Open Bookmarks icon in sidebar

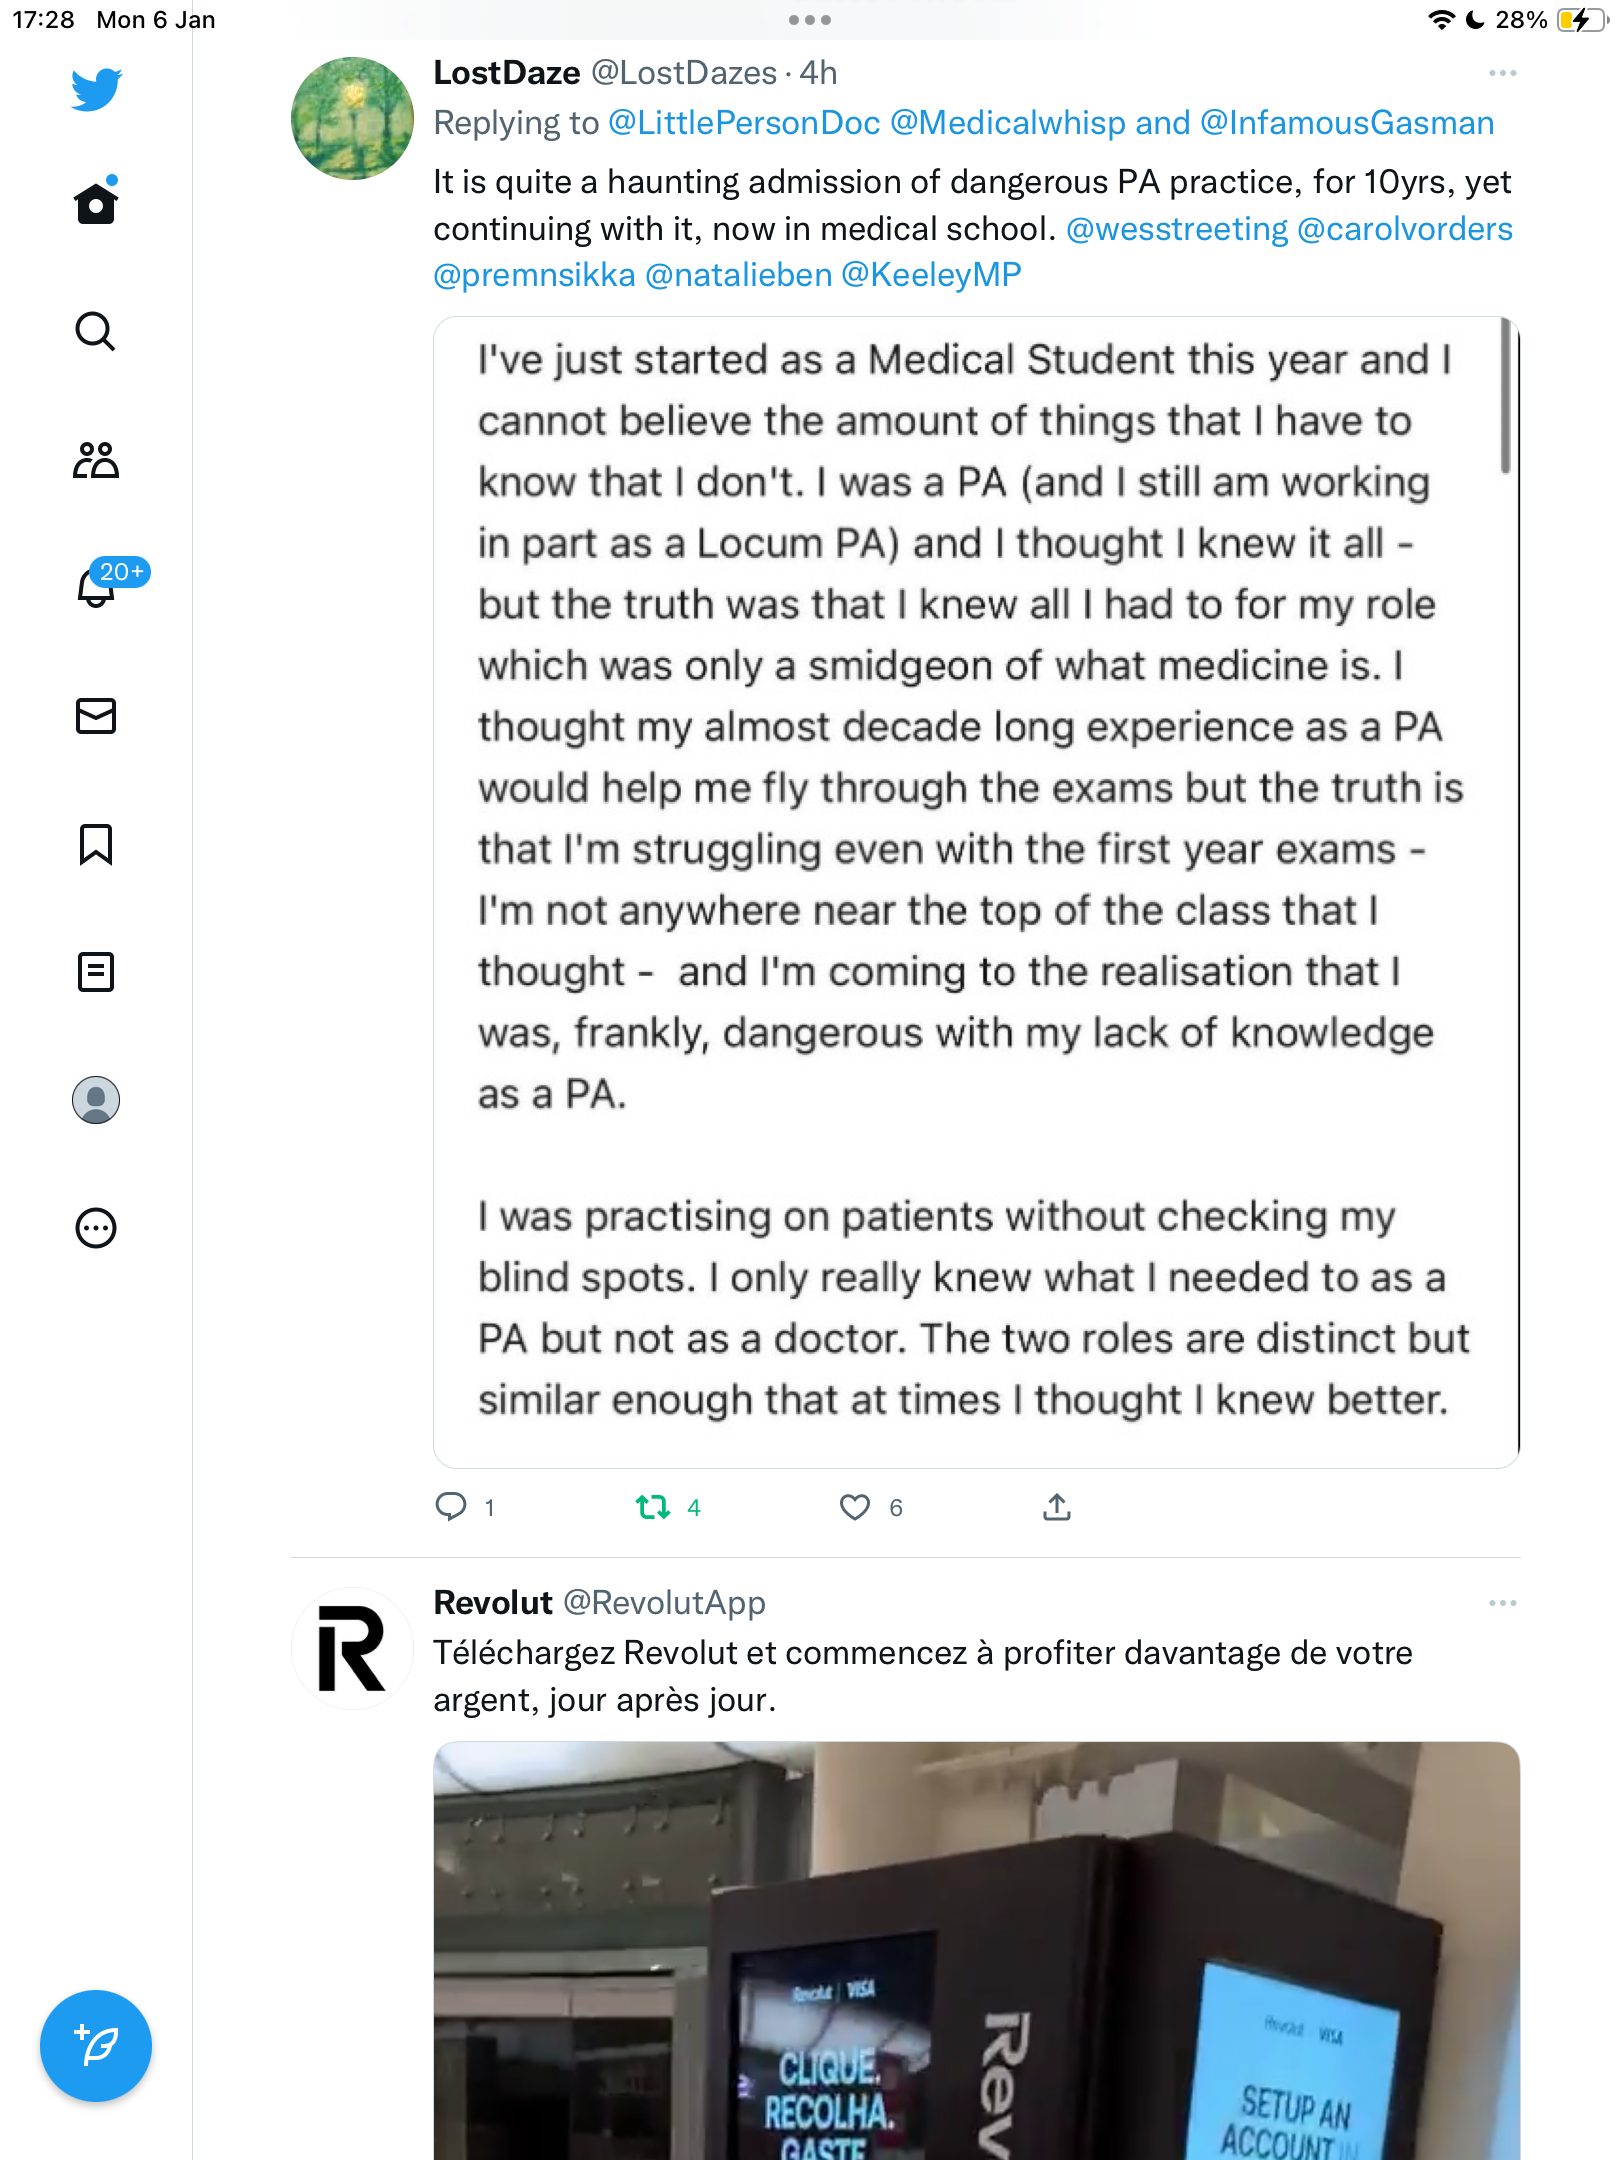[x=96, y=844]
